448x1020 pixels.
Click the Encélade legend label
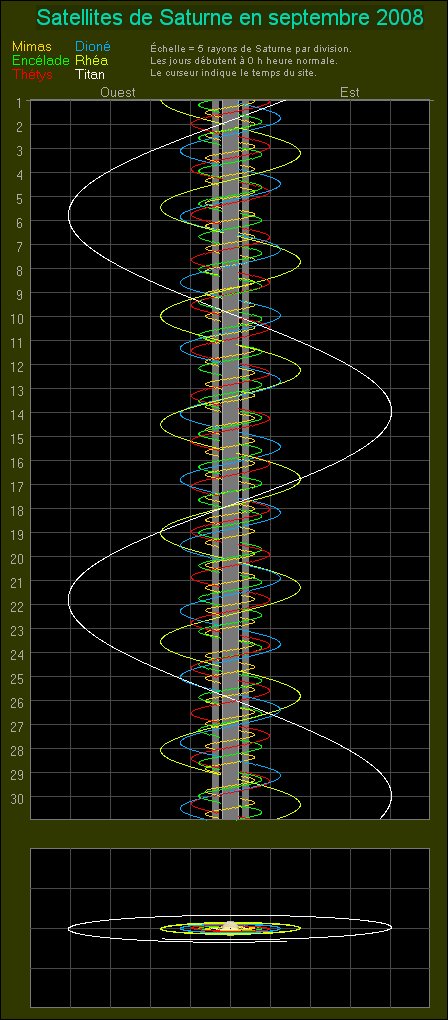(x=40, y=60)
